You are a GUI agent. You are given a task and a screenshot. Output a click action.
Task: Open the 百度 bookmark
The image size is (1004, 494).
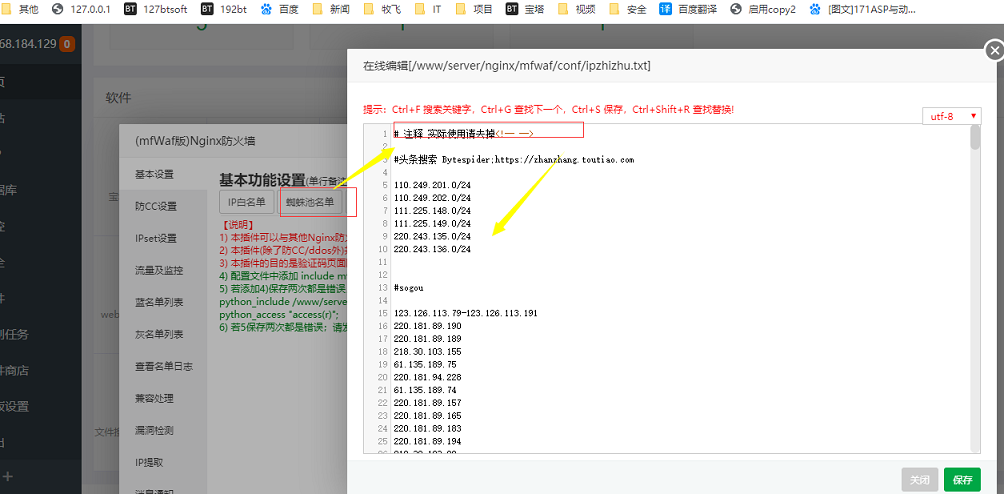coord(280,9)
